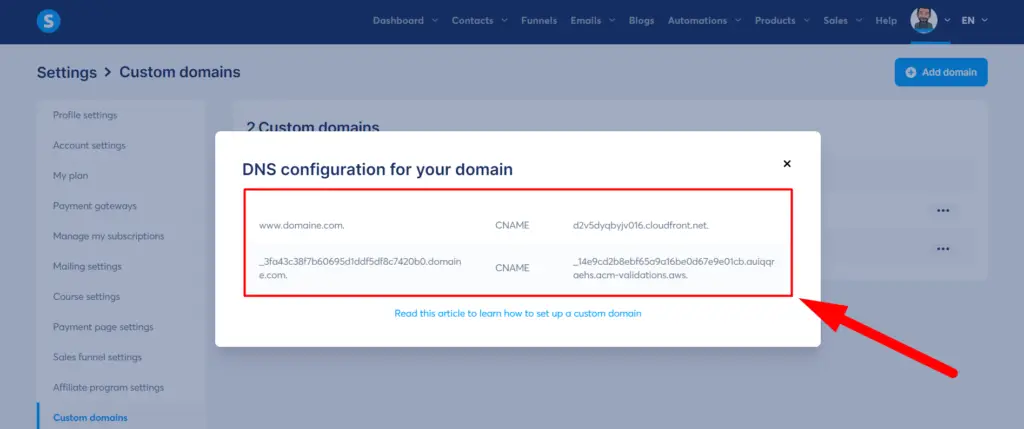Click the _3fa43c38f7b... validation record name
1024x429 pixels.
360,268
